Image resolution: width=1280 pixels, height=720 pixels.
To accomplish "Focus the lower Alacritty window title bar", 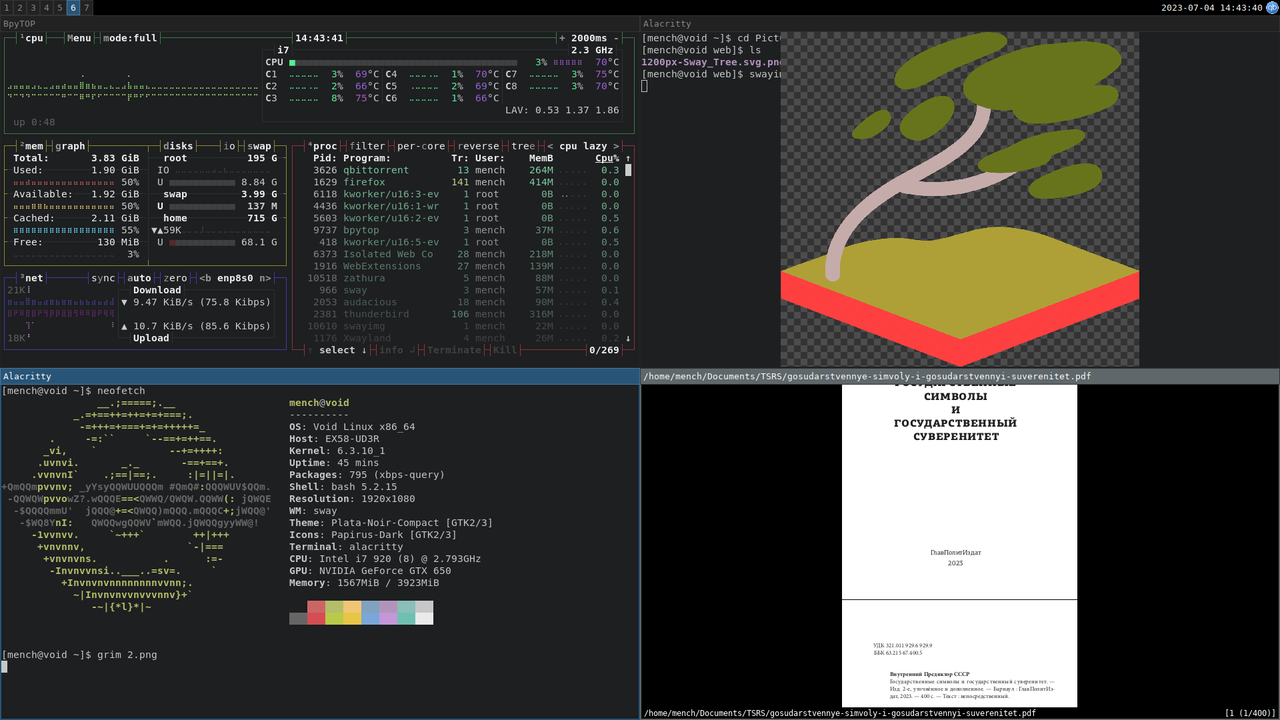I will [x=320, y=376].
